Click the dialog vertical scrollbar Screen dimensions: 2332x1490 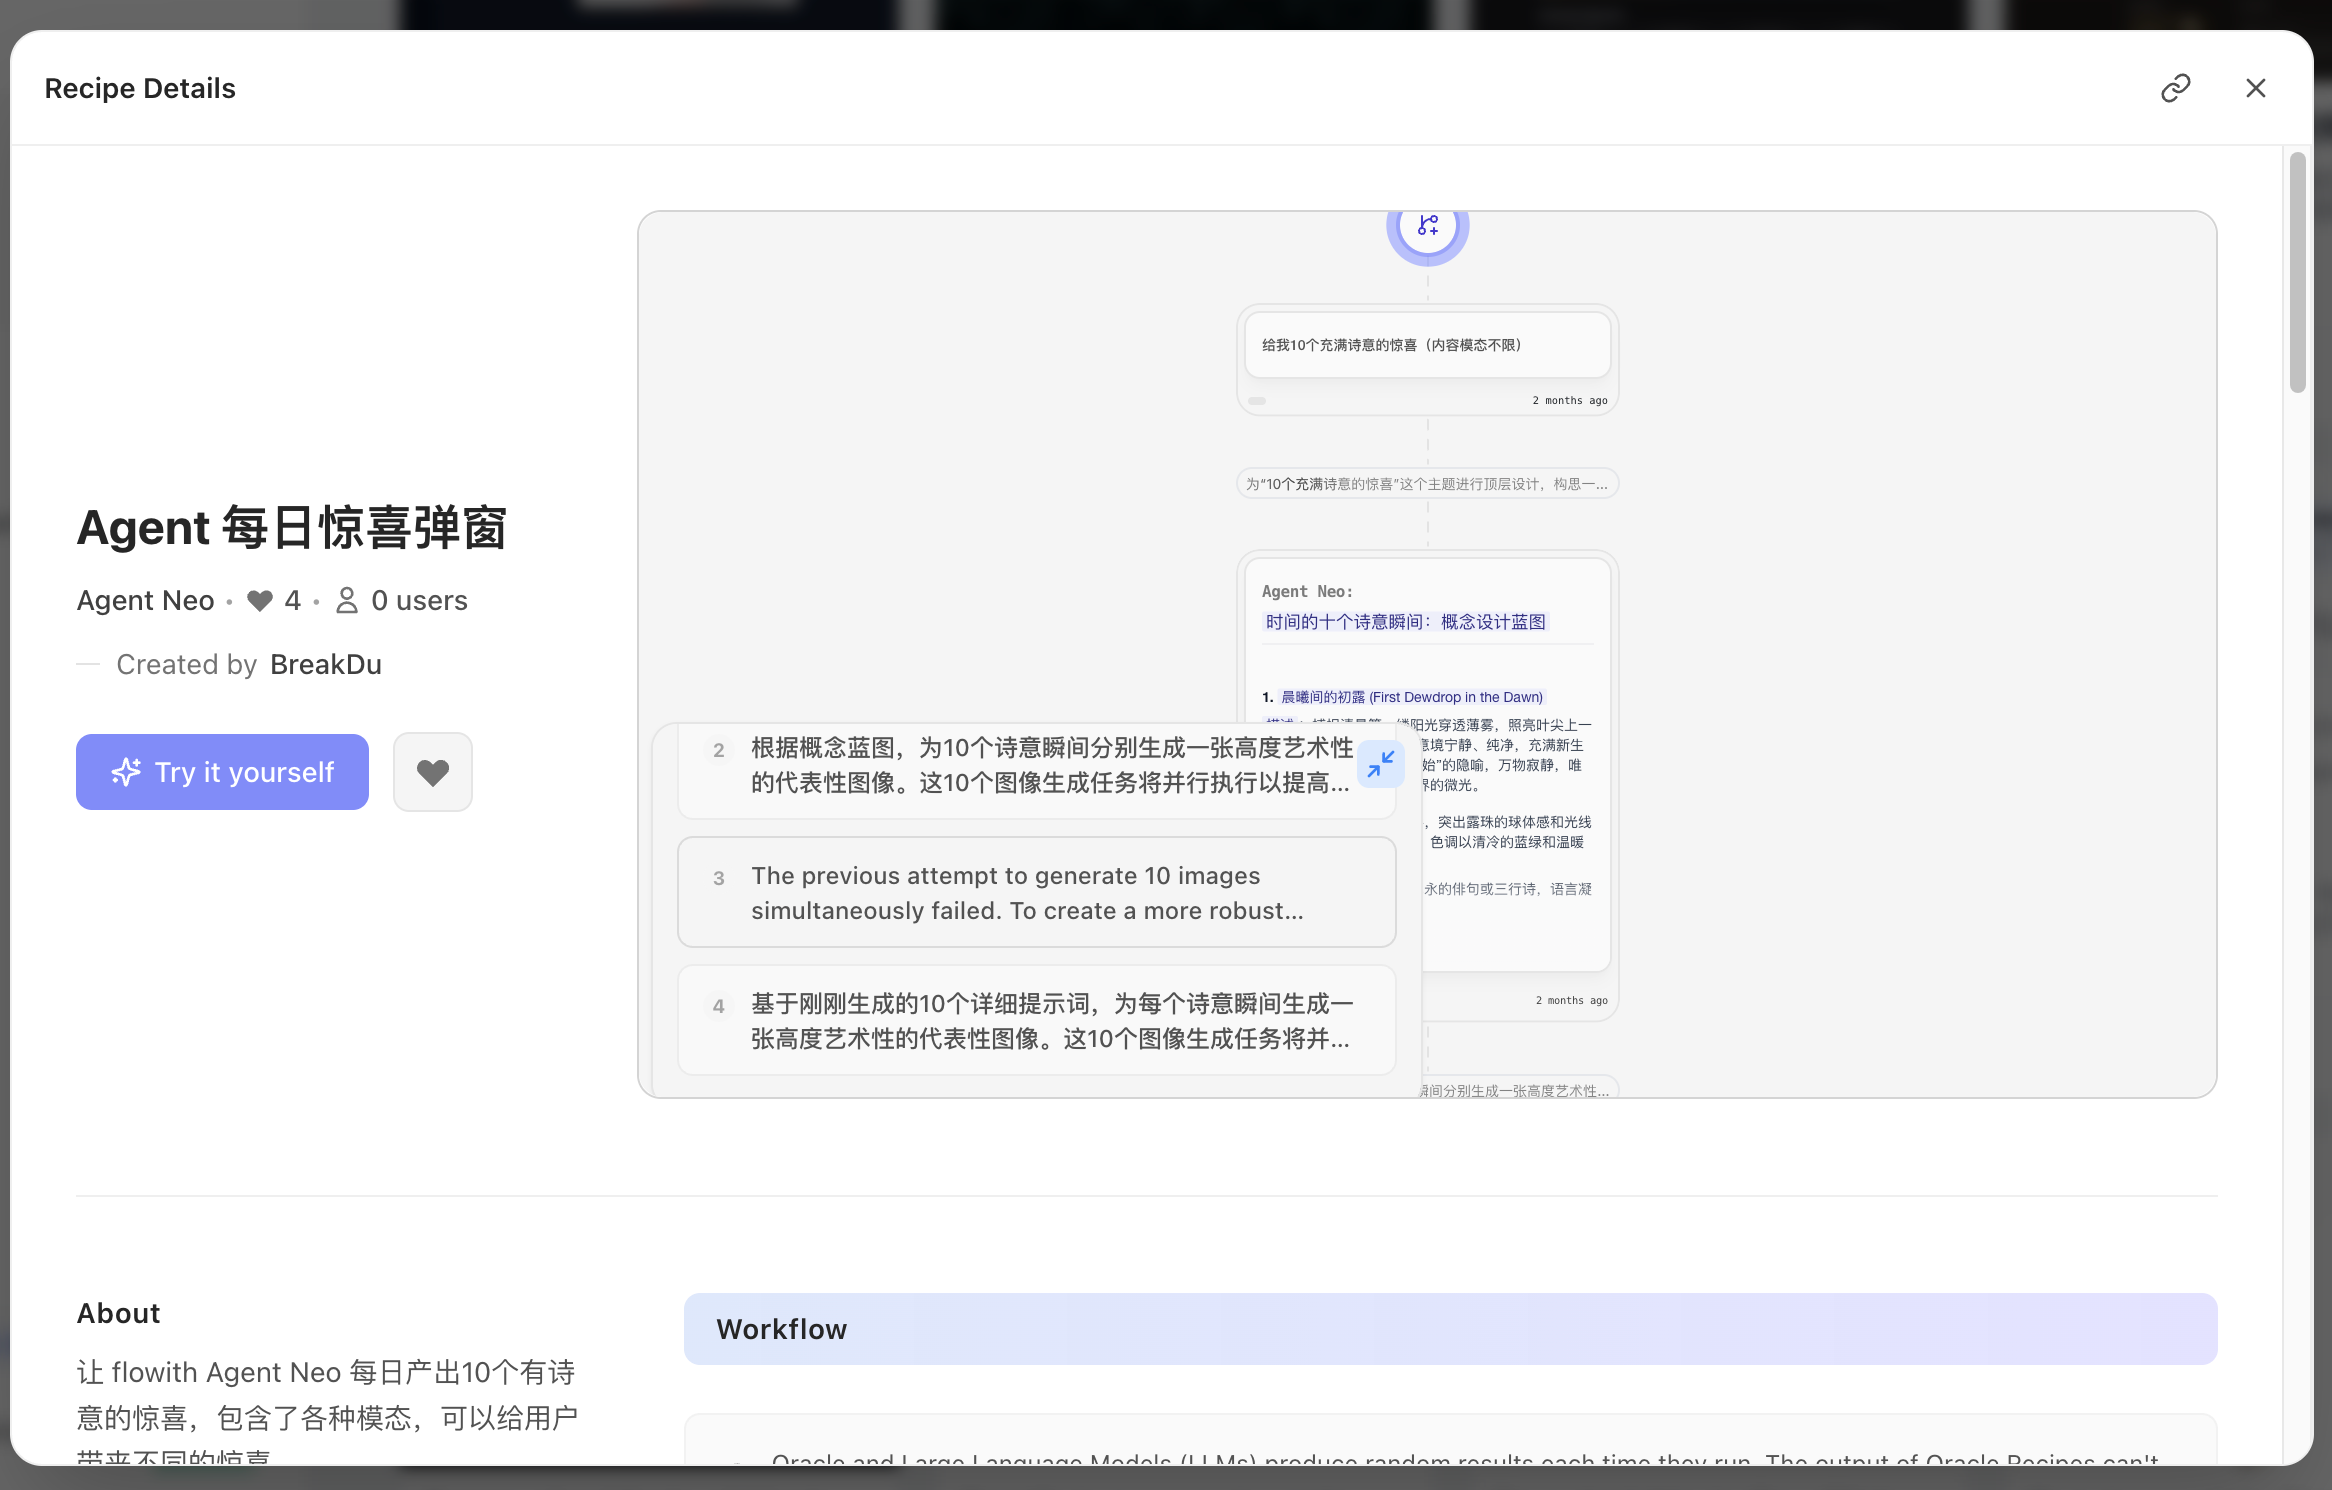click(2297, 272)
